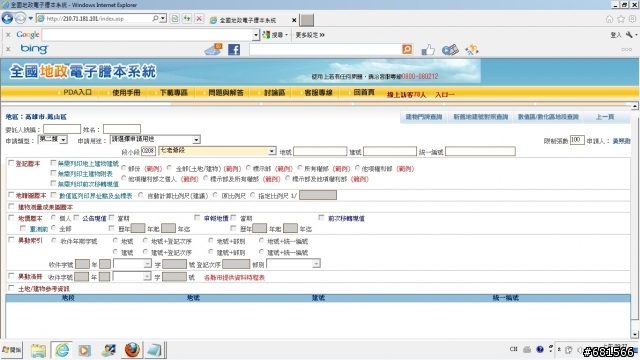Click Internet Explorer taskbar icon

pyautogui.click(x=62, y=350)
